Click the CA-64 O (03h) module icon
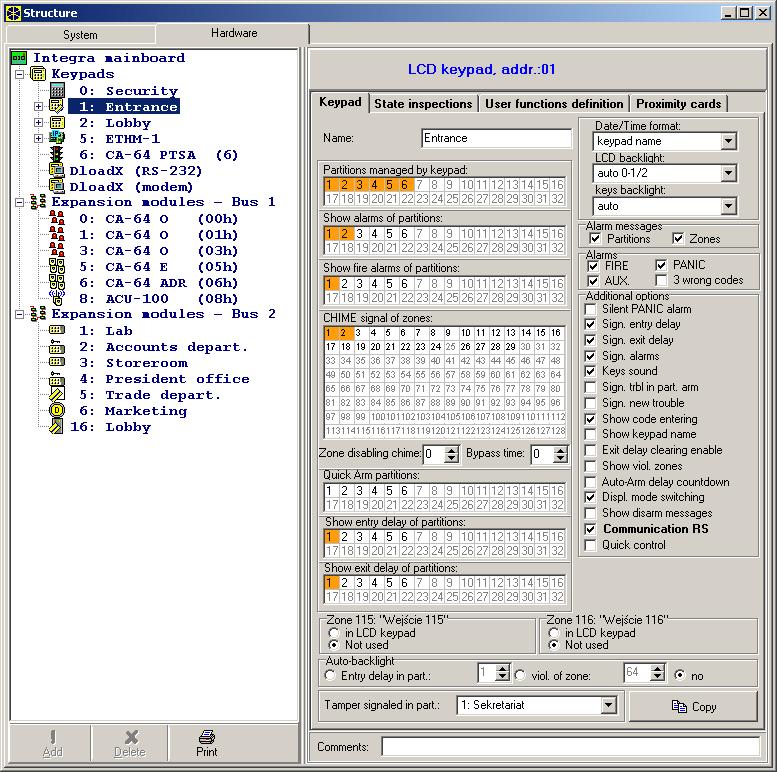The height and width of the screenshot is (772, 777). [x=57, y=250]
